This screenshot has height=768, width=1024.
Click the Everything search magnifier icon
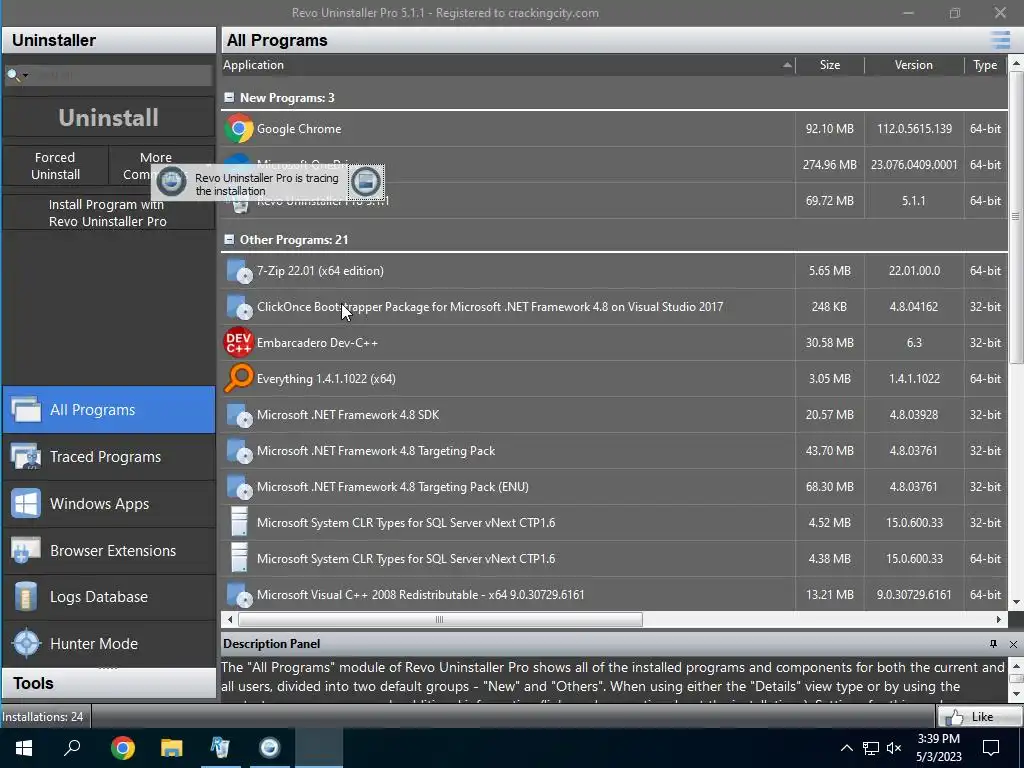(238, 378)
